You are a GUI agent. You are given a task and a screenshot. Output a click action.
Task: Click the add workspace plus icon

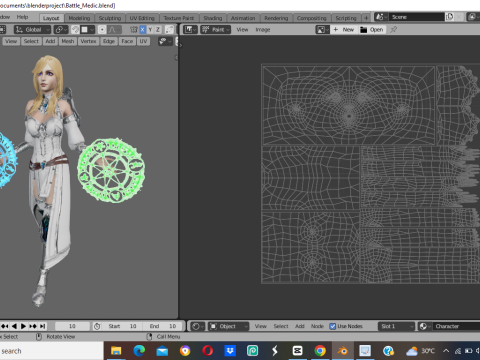coord(366,18)
